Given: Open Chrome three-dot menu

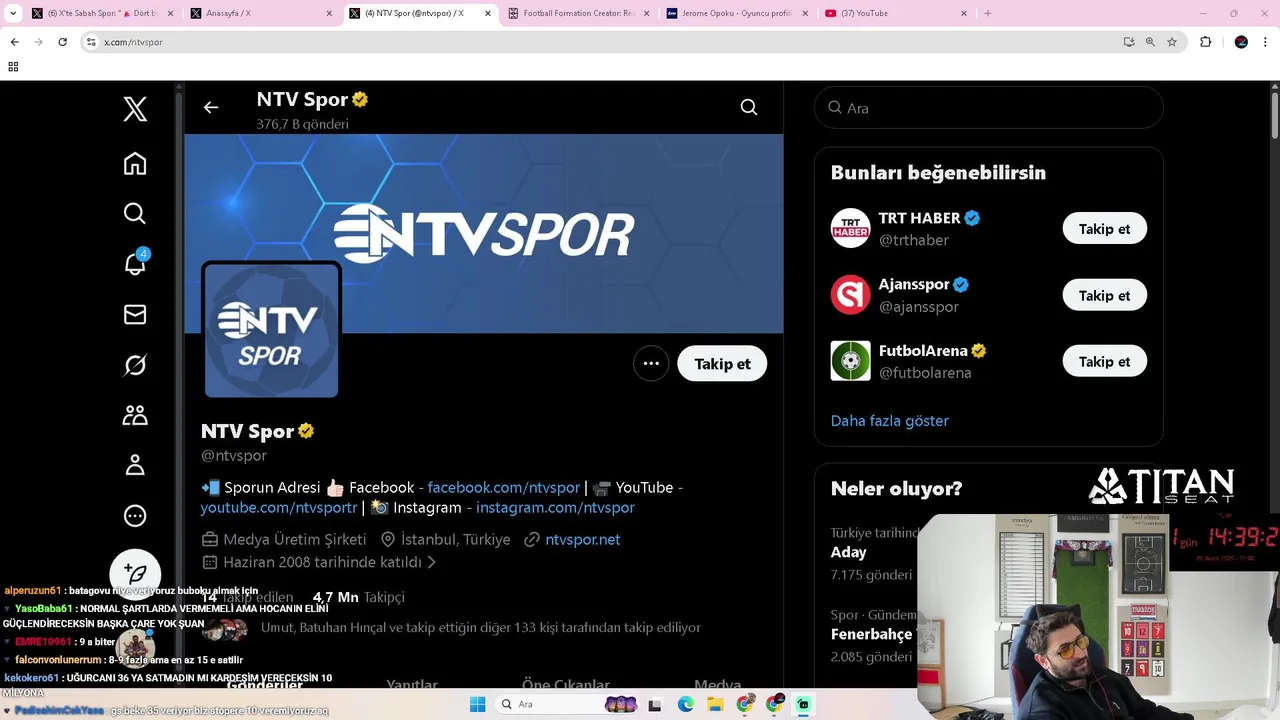Looking at the screenshot, I should point(1267,42).
